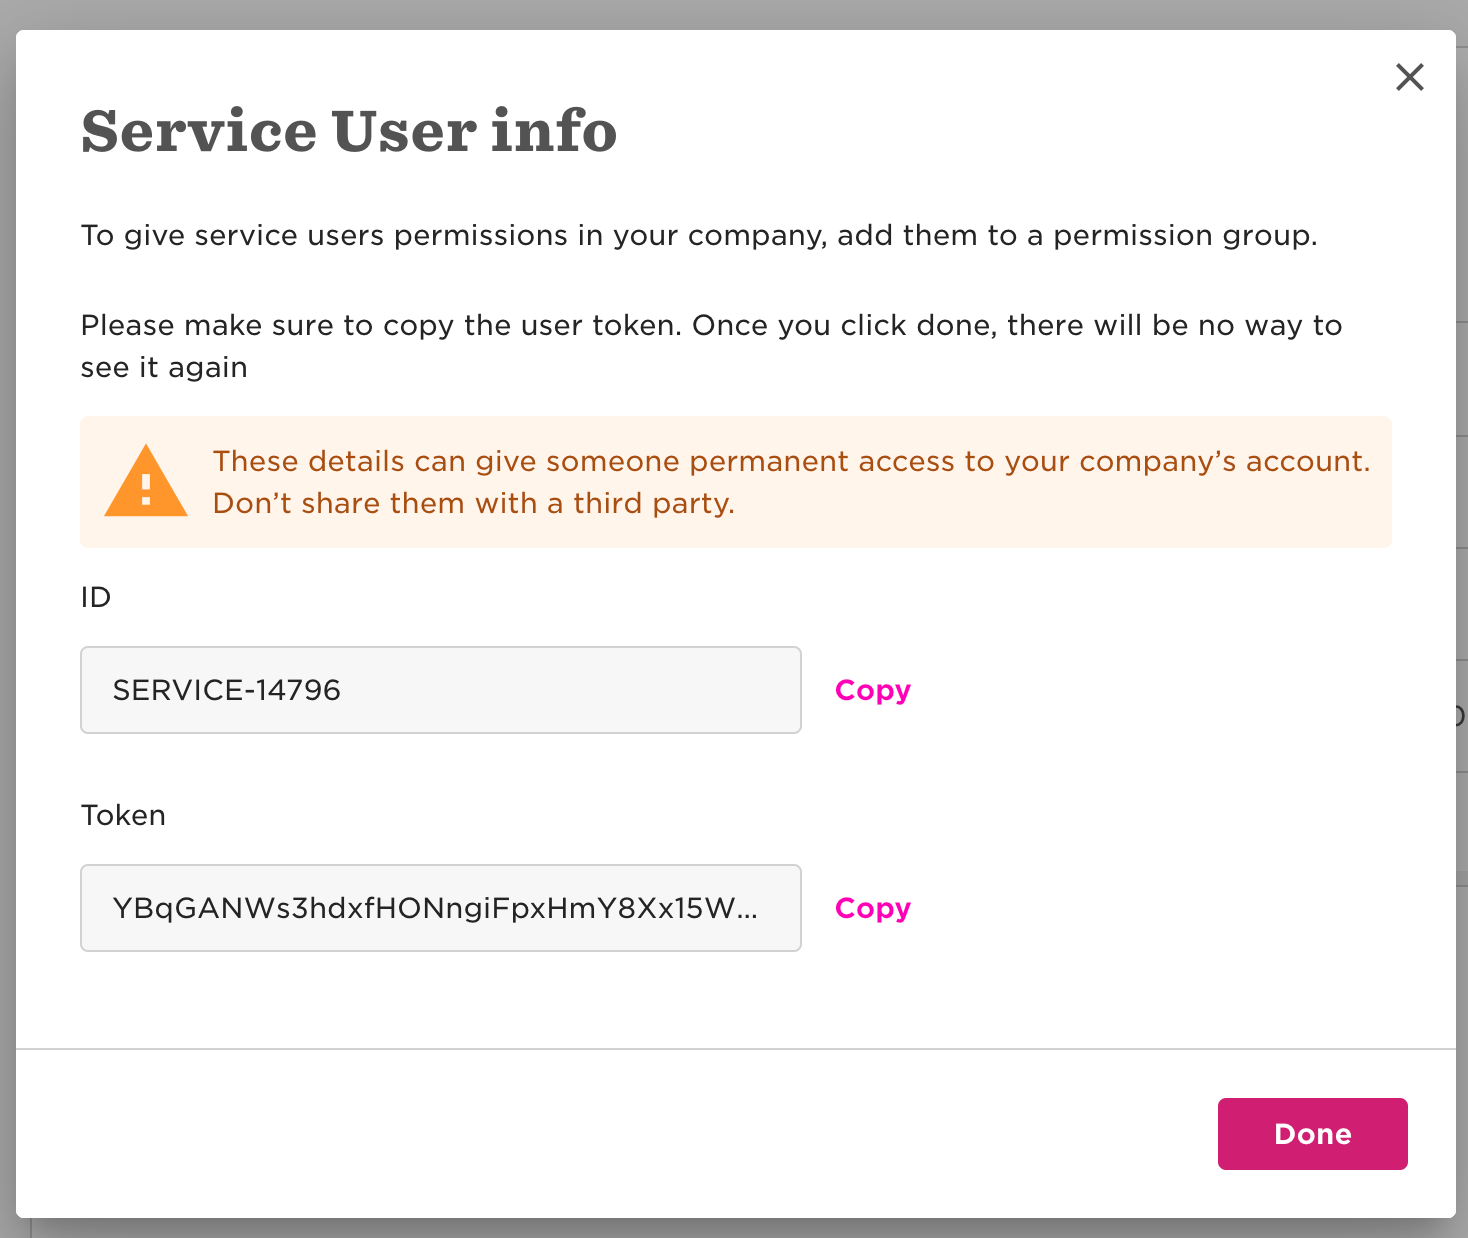Click the orange warning triangle icon
Image resolution: width=1468 pixels, height=1238 pixels.
pyautogui.click(x=146, y=481)
